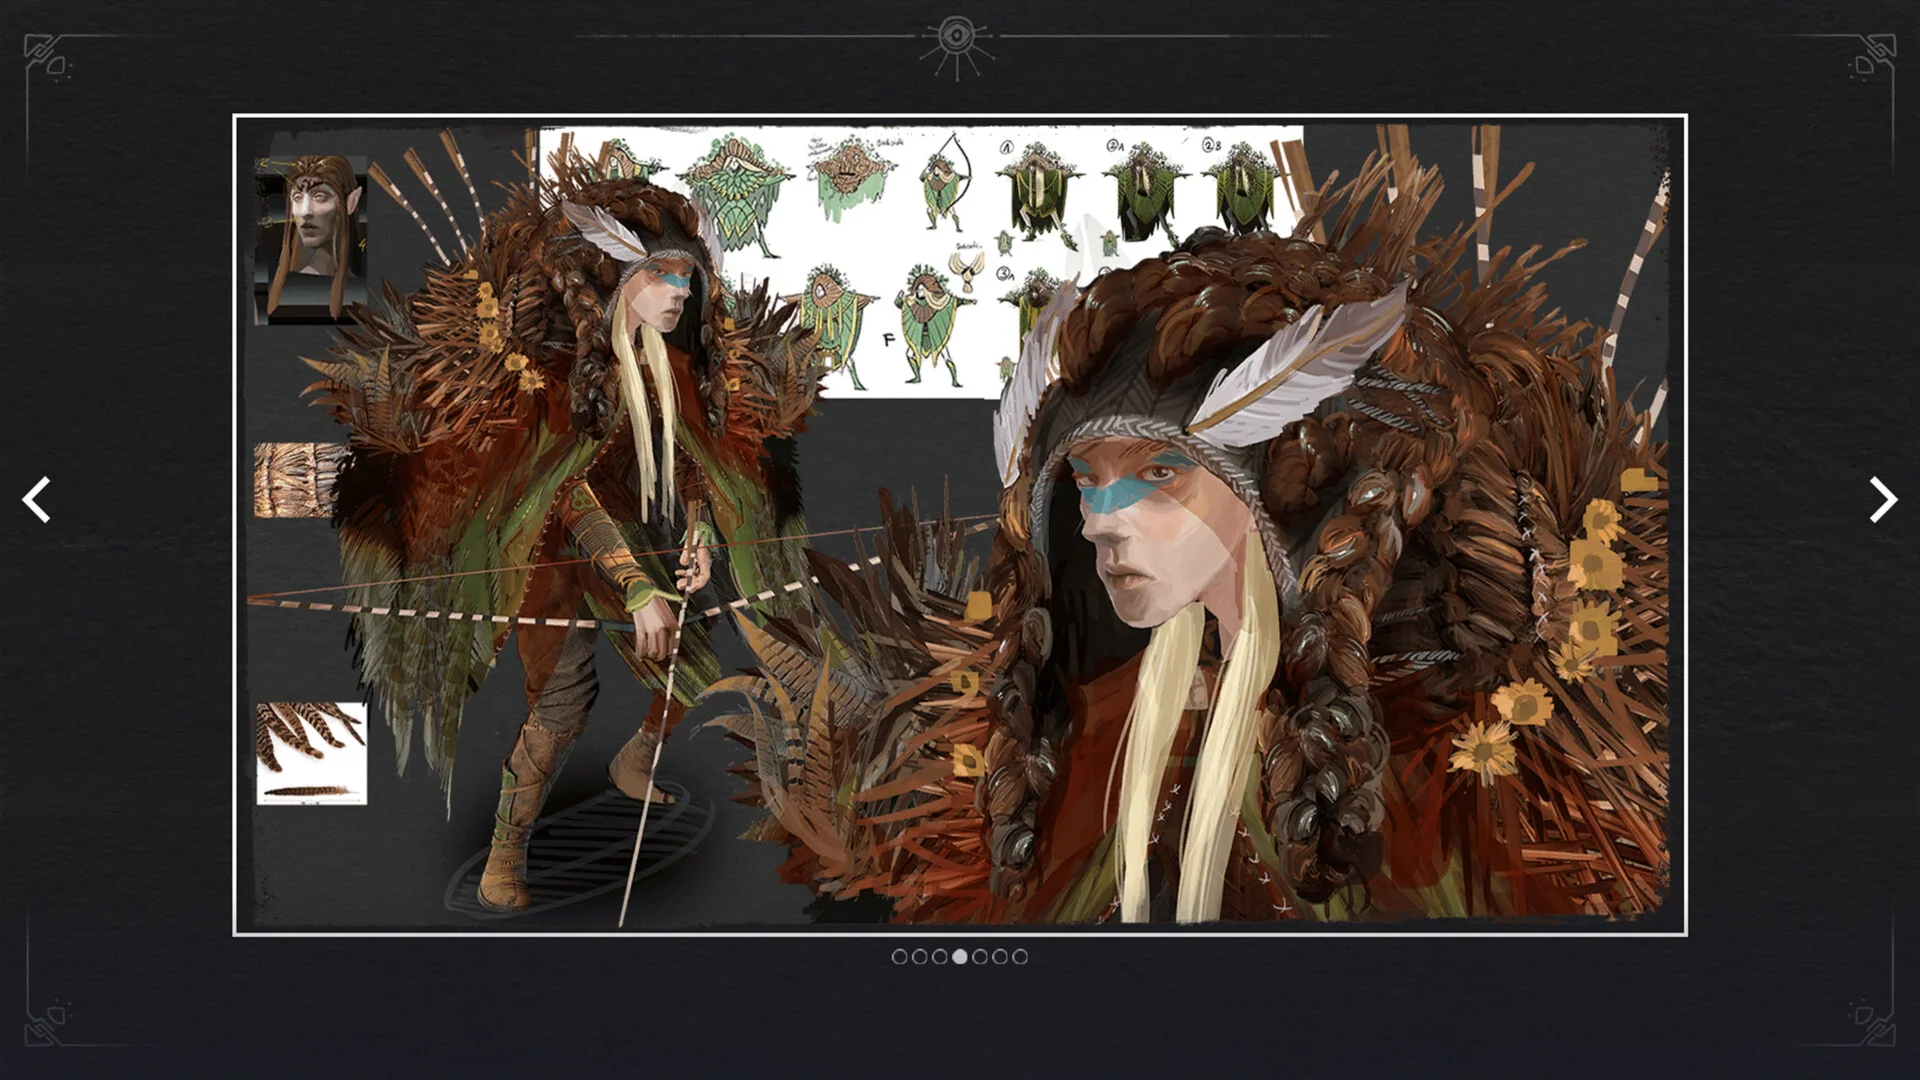Jump to the last pagination dot
The height and width of the screenshot is (1080, 1920).
click(1020, 957)
